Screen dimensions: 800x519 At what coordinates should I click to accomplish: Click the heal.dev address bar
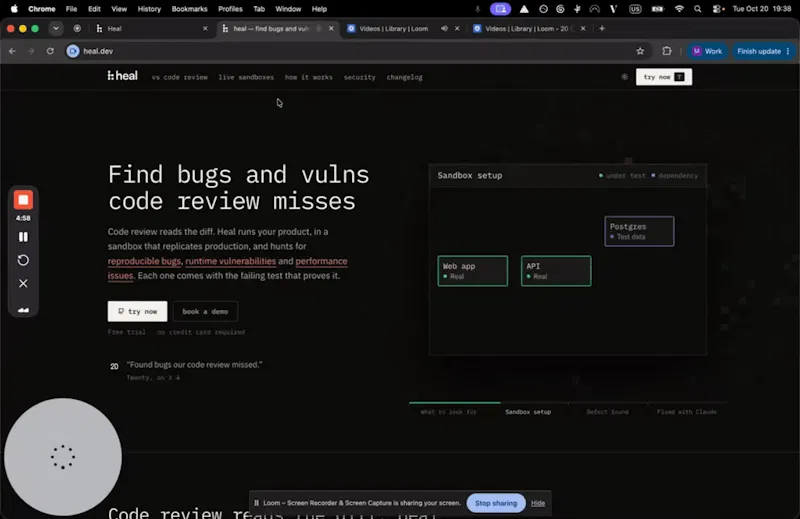[357, 51]
